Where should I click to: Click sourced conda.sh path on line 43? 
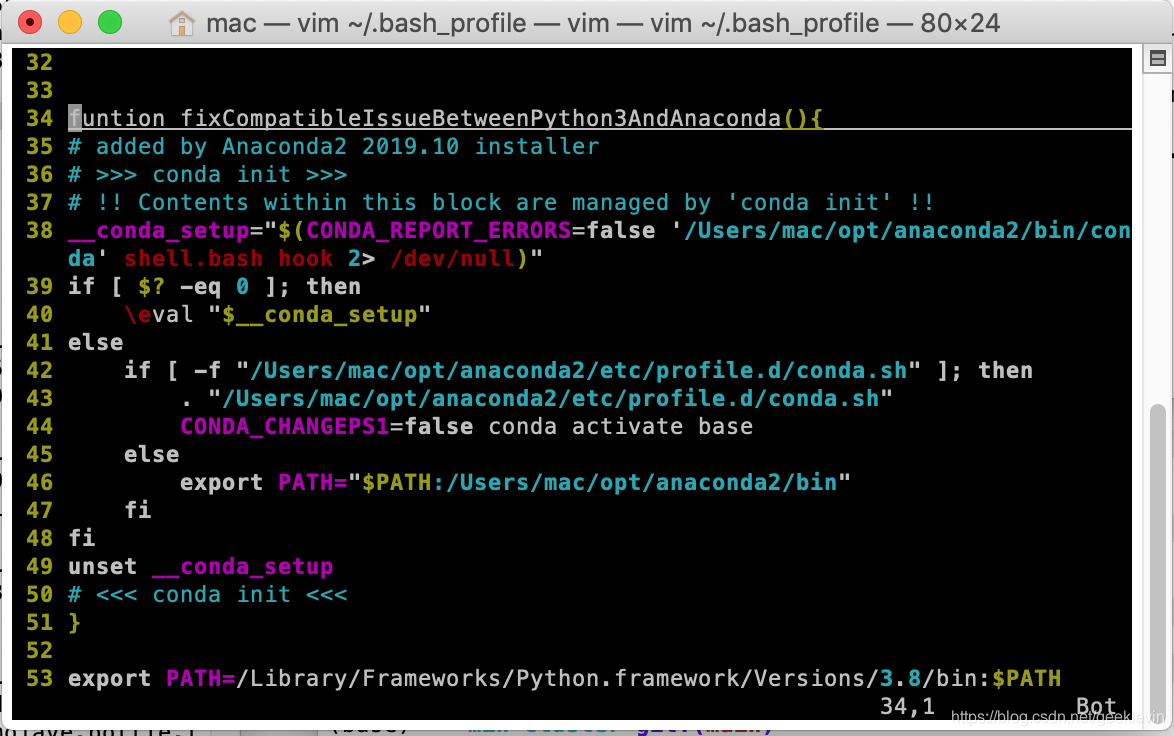tap(551, 398)
